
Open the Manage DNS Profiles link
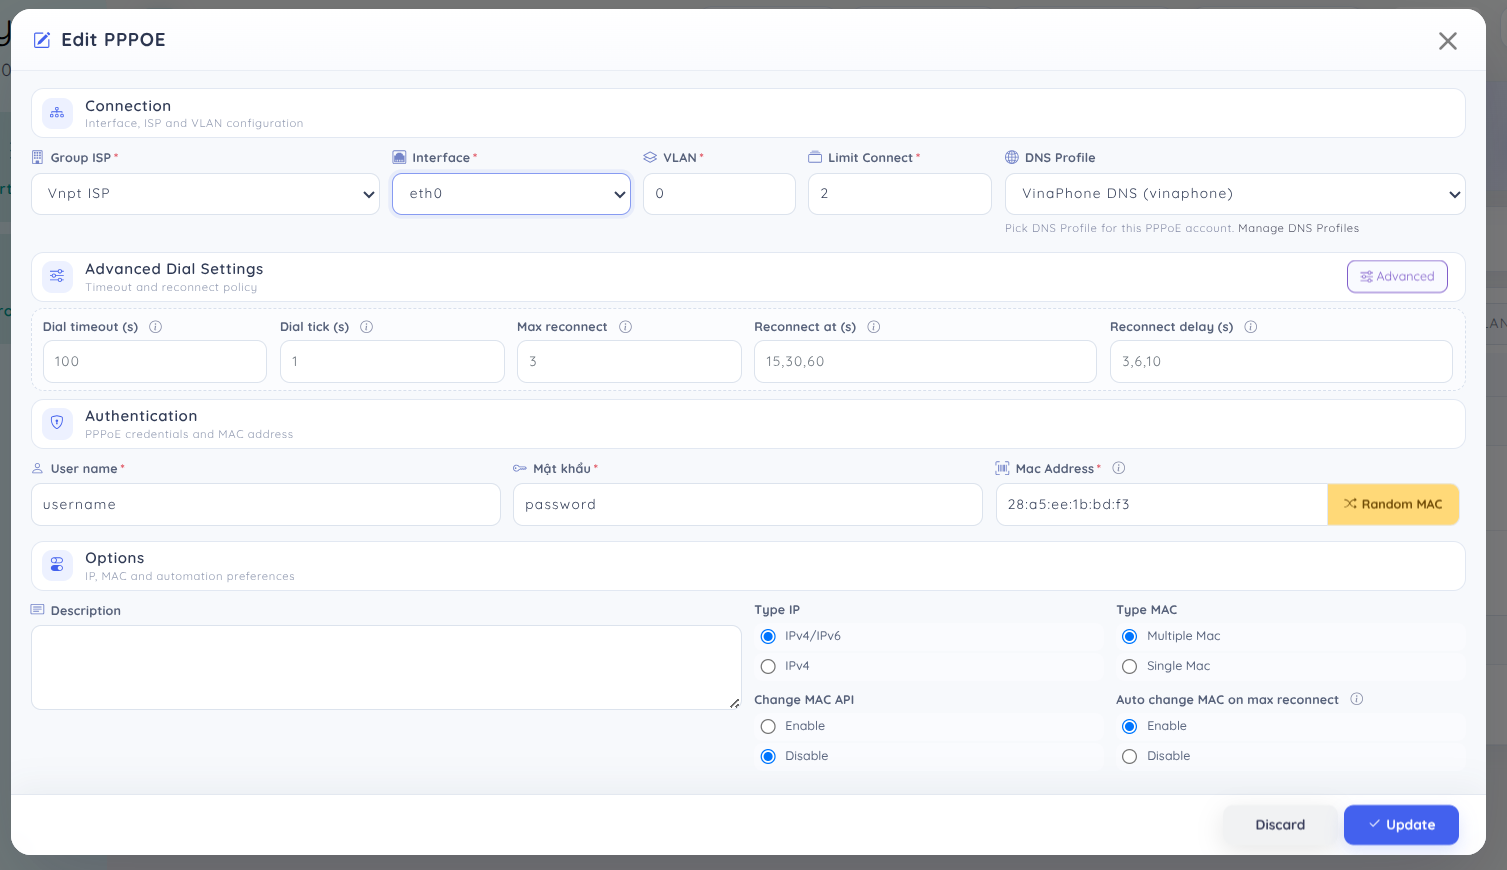tap(1298, 229)
